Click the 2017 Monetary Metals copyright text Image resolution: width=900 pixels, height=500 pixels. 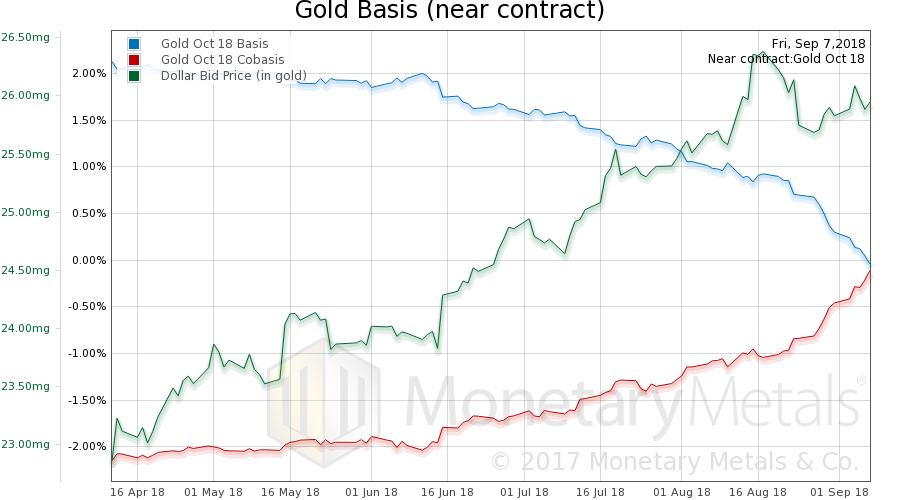674,462
